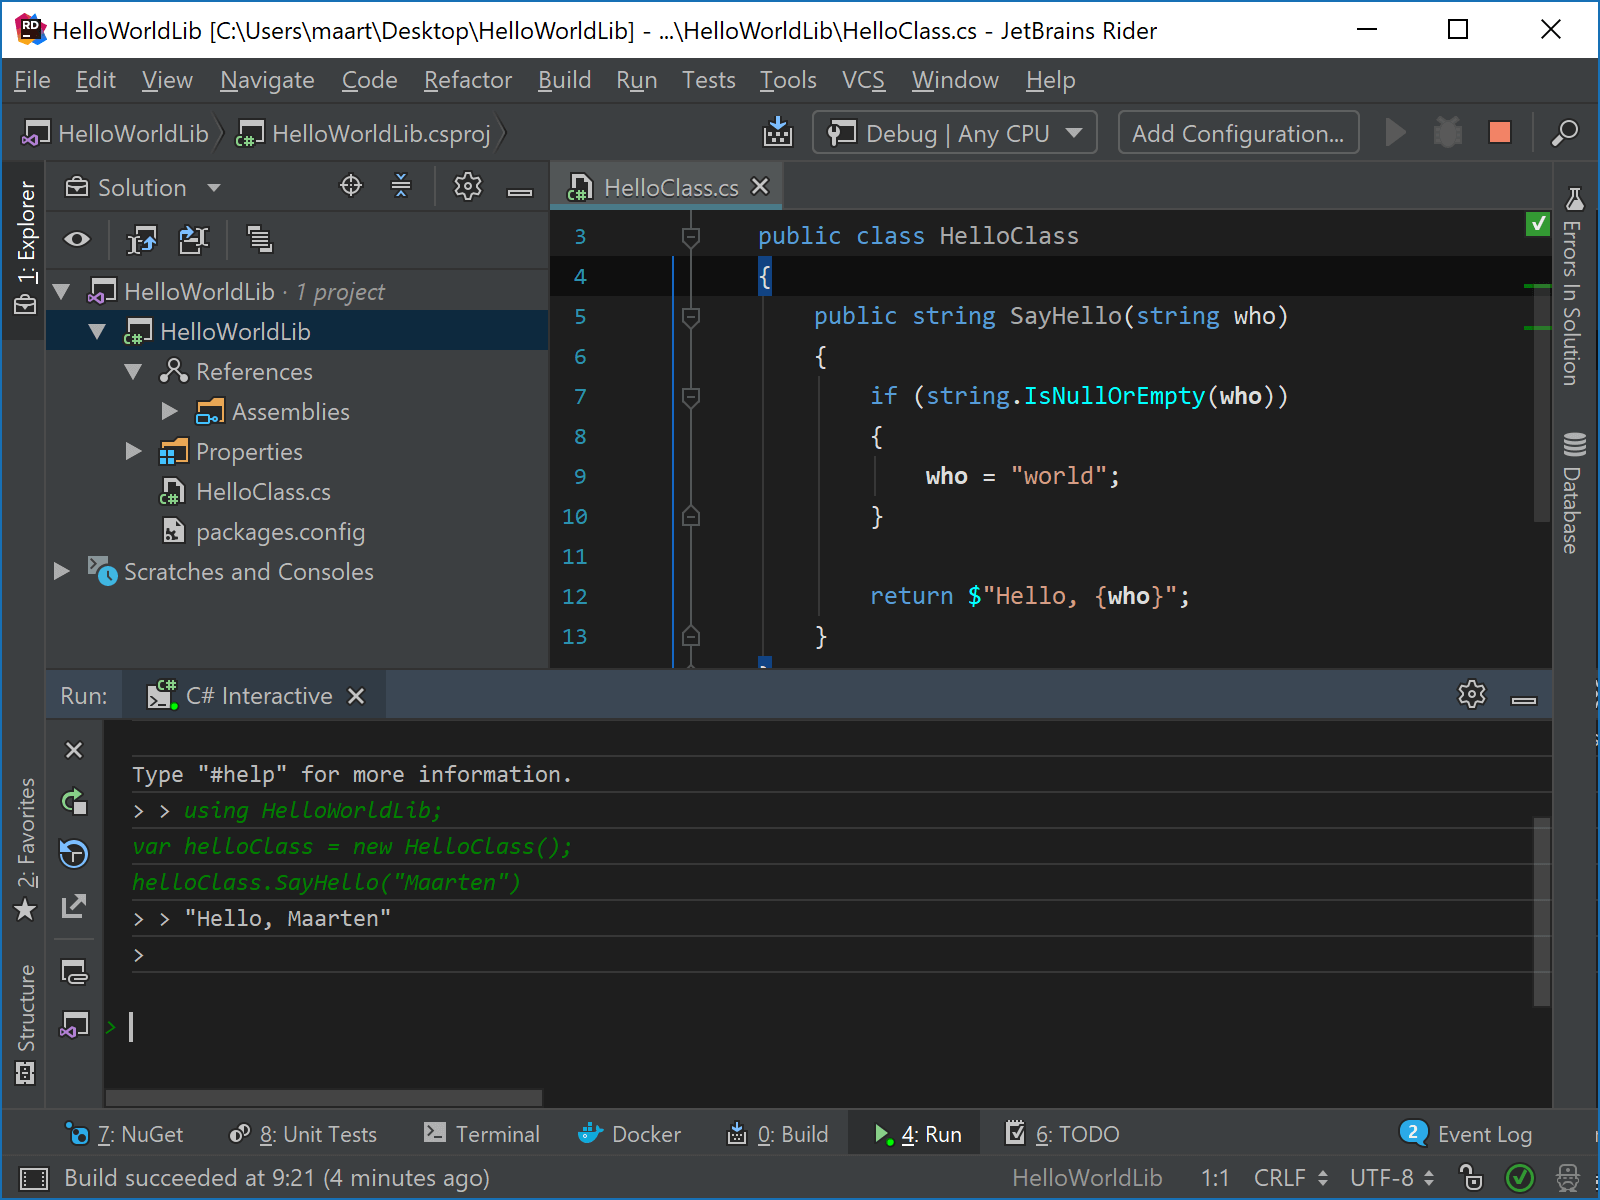Screen dimensions: 1600x1200
Task: Open the Docker tool window
Action: [x=630, y=1134]
